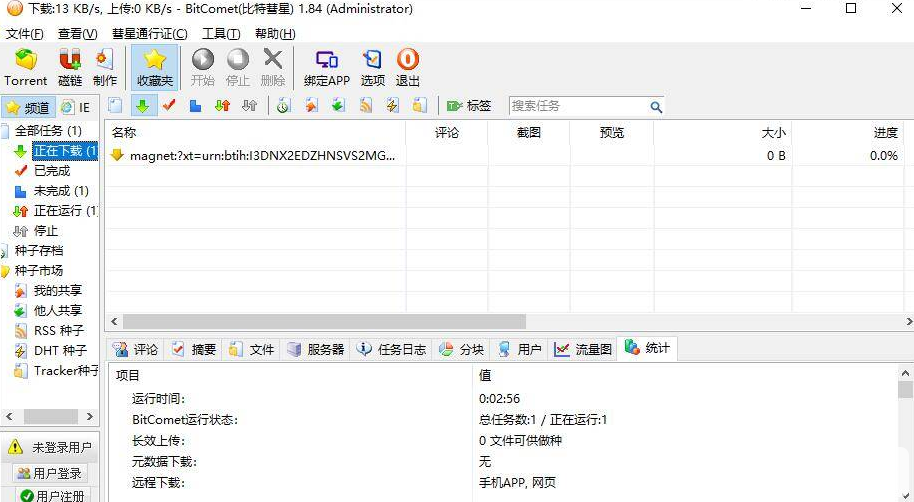The width and height of the screenshot is (914, 502).
Task: Click the task list horizontal scrollbar thumb
Action: (324, 321)
